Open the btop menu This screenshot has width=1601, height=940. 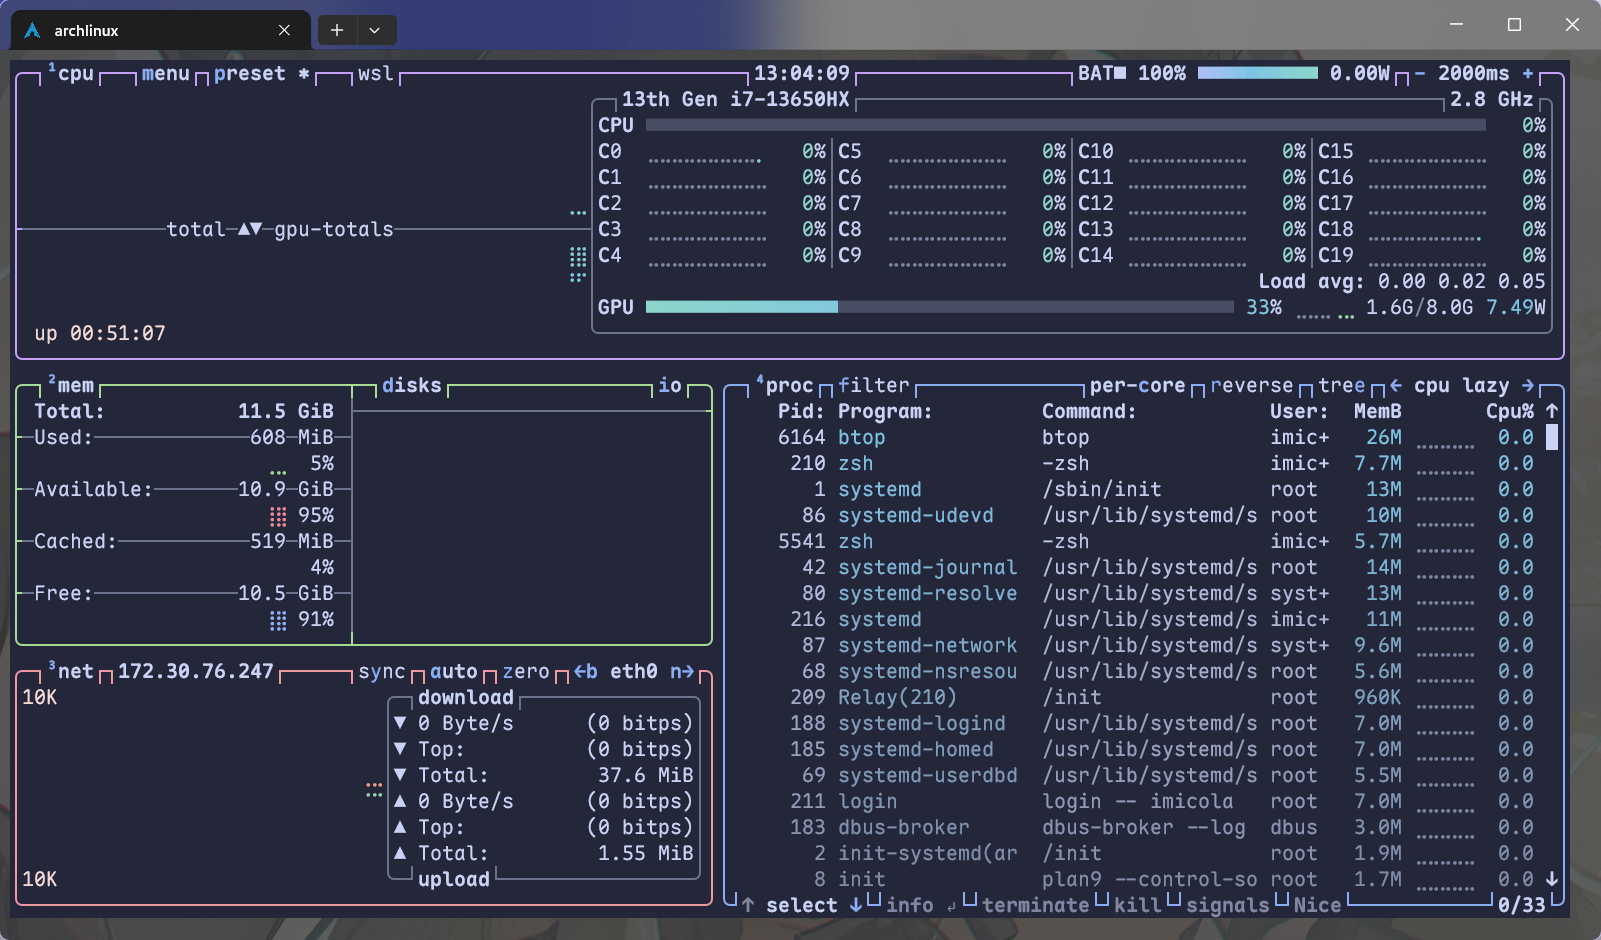pos(165,74)
